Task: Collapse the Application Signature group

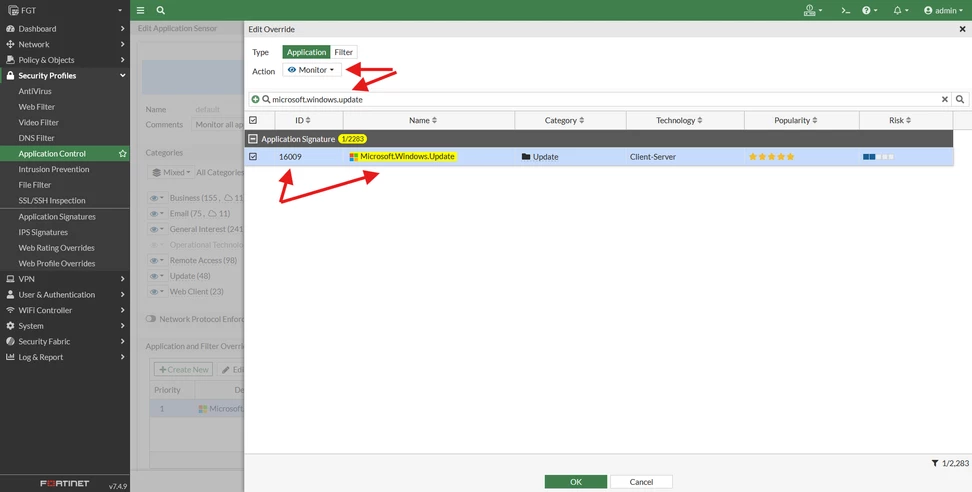Action: click(253, 139)
